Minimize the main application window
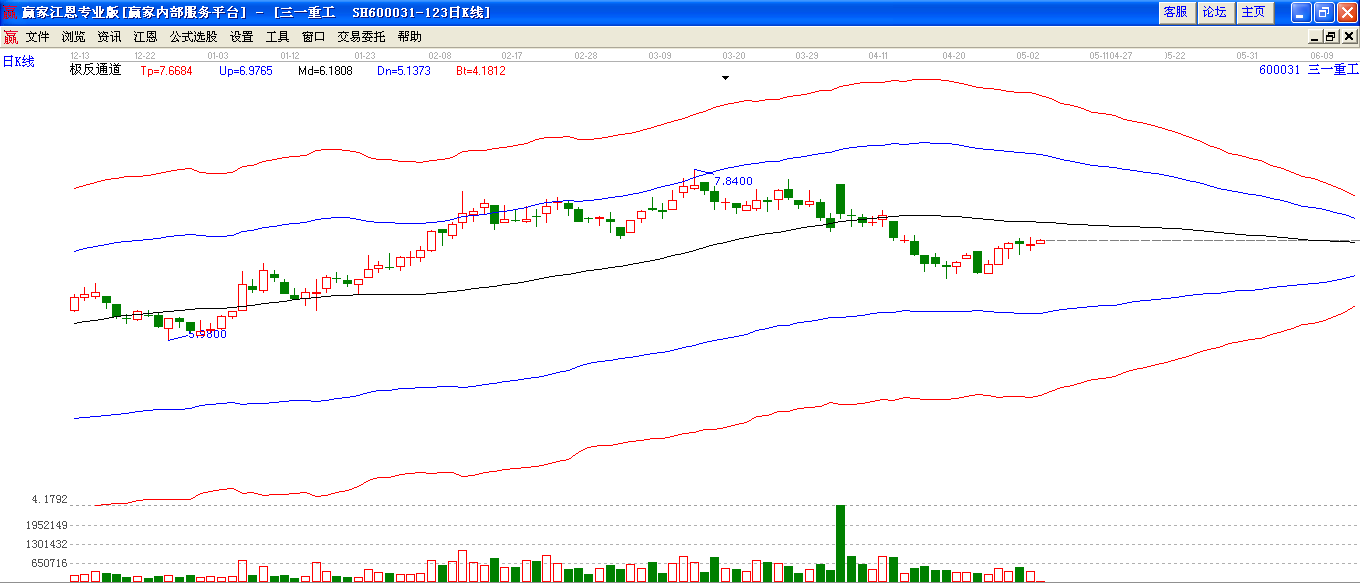 1300,12
